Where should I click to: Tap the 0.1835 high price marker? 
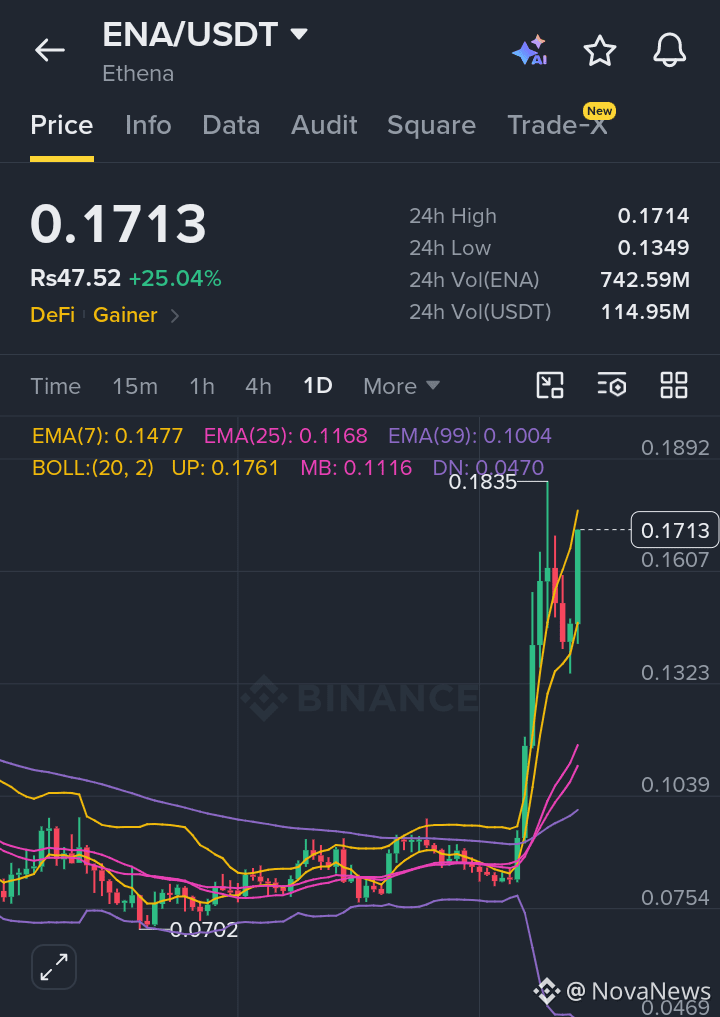click(x=483, y=482)
